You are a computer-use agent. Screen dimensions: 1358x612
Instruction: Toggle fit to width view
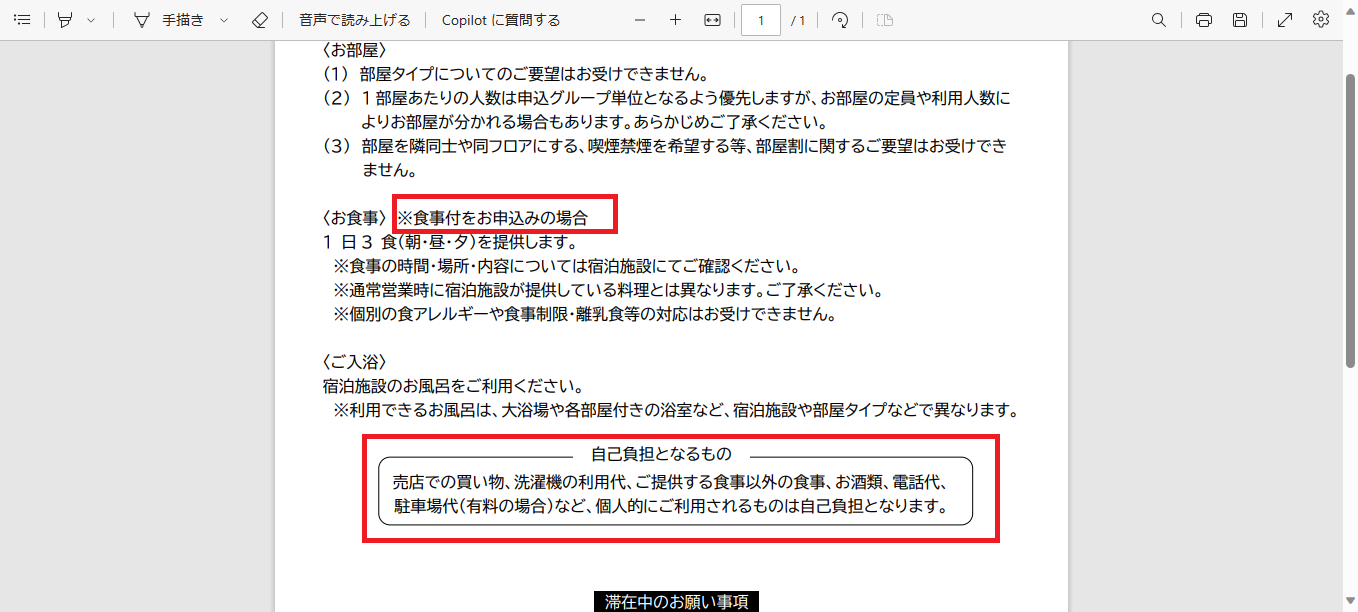click(x=712, y=20)
